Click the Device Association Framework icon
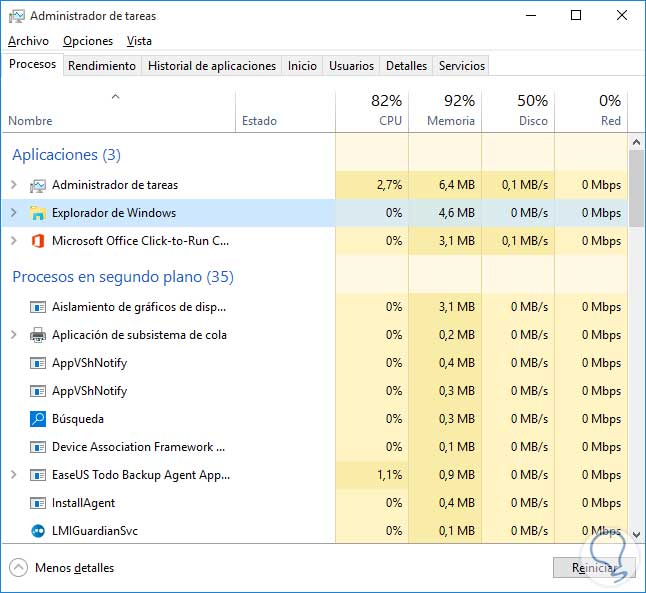The width and height of the screenshot is (646, 593). coord(38,447)
